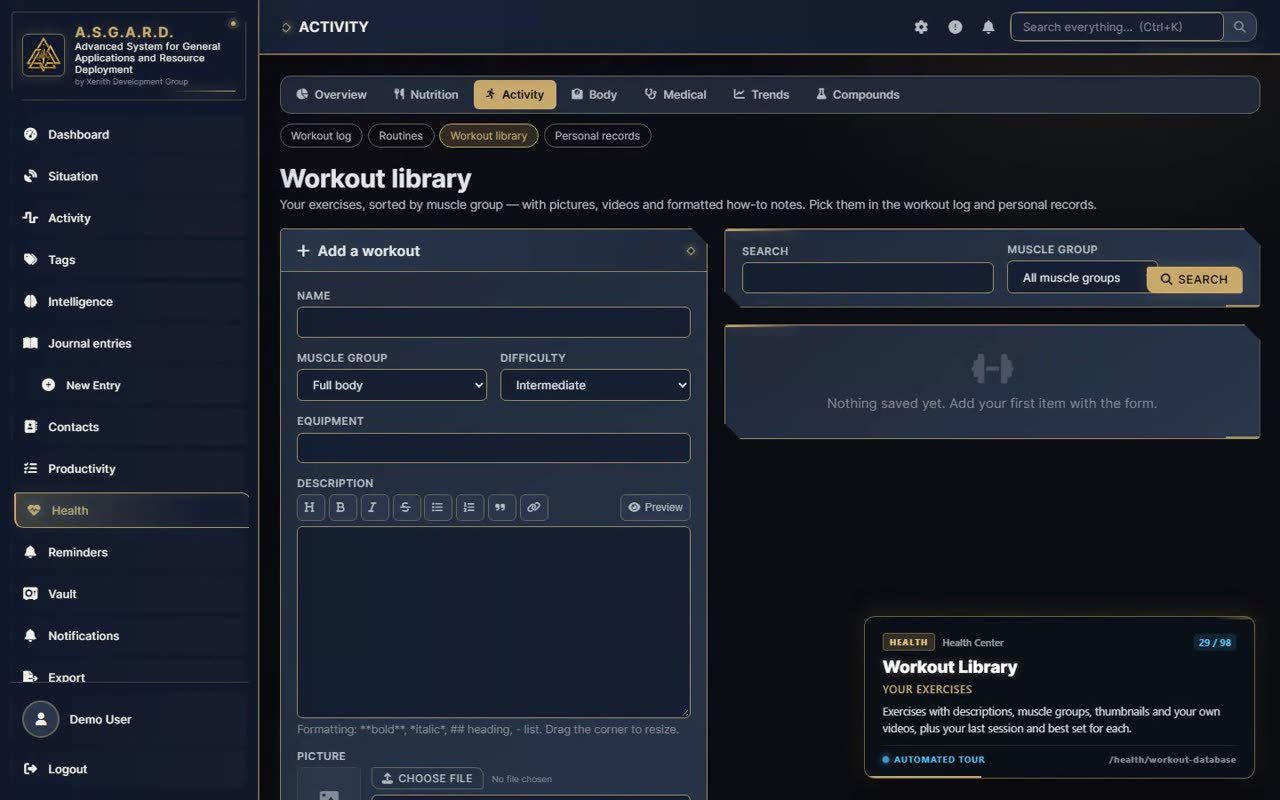Screen dimensions: 1280x800
Task: Select the Personal records sub-tab
Action: [x=597, y=136]
